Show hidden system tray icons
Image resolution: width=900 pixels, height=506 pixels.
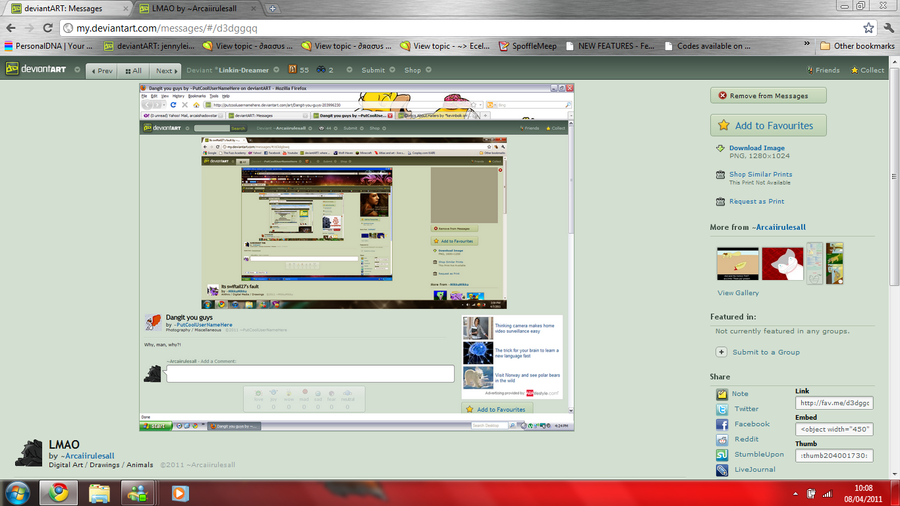[x=795, y=493]
